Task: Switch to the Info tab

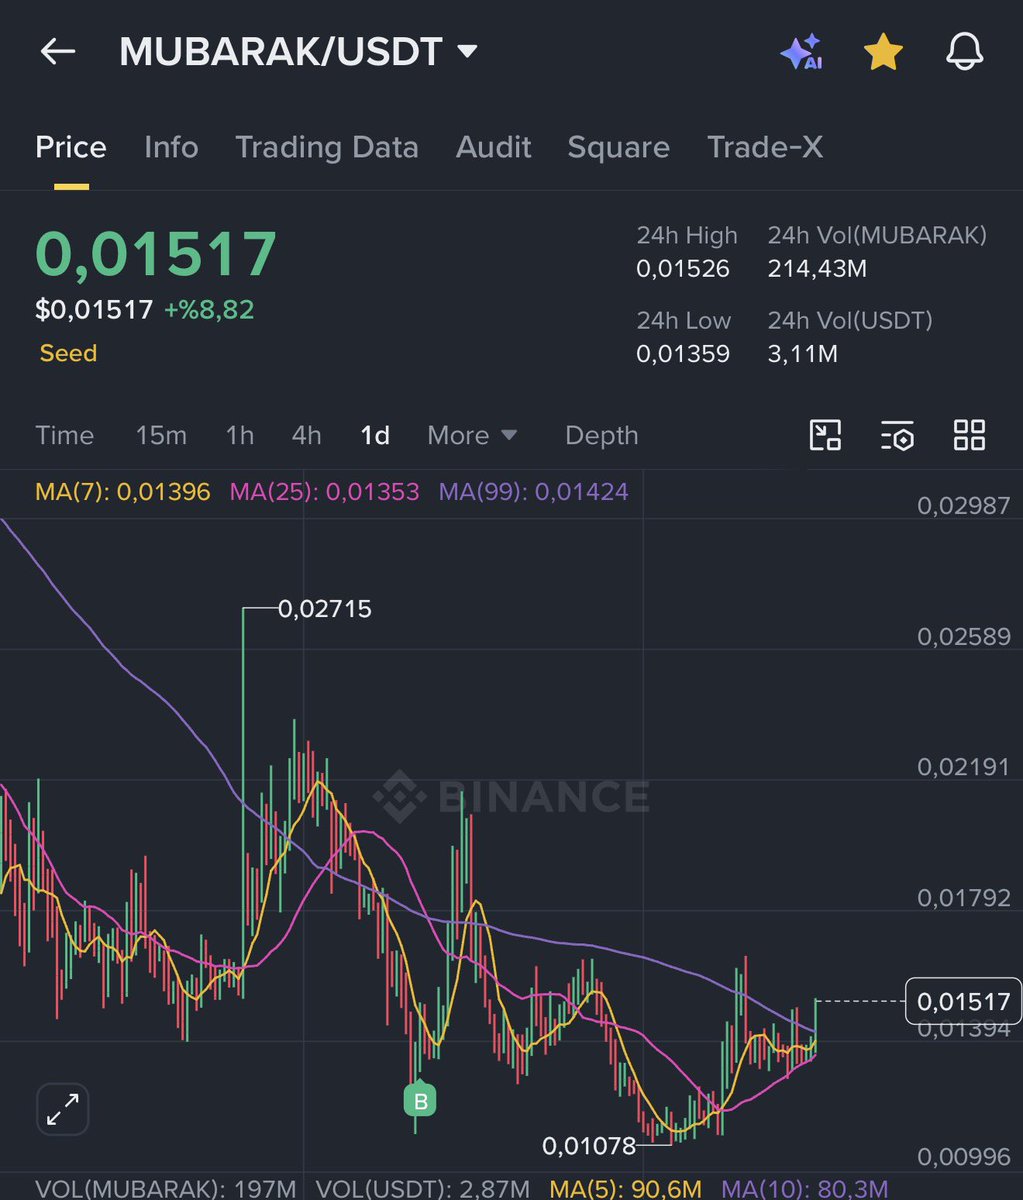Action: coord(171,148)
